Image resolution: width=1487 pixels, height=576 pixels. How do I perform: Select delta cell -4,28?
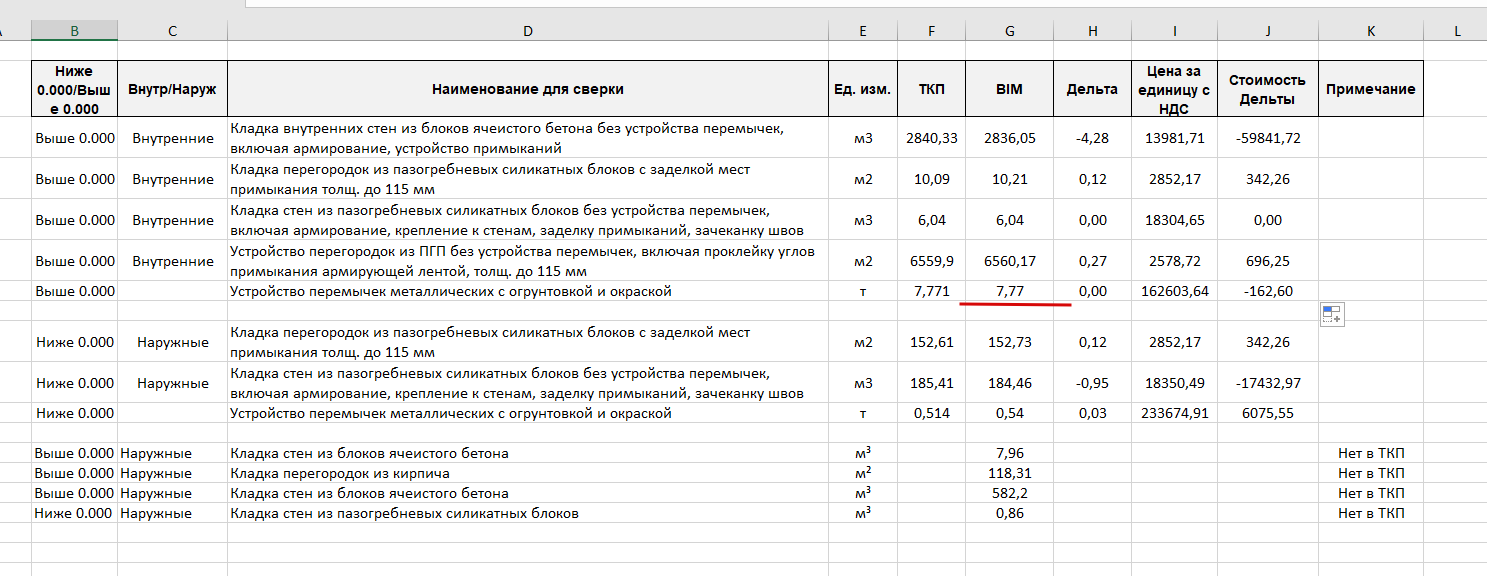pyautogui.click(x=1093, y=138)
